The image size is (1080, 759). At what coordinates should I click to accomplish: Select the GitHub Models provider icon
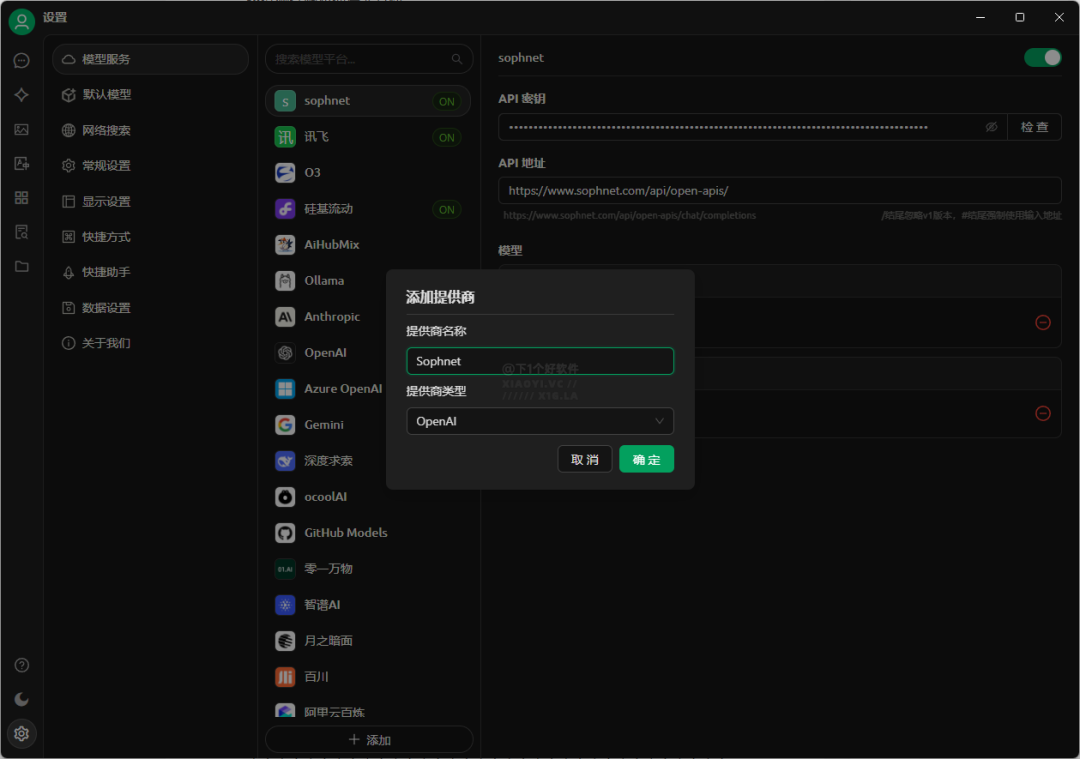click(285, 533)
